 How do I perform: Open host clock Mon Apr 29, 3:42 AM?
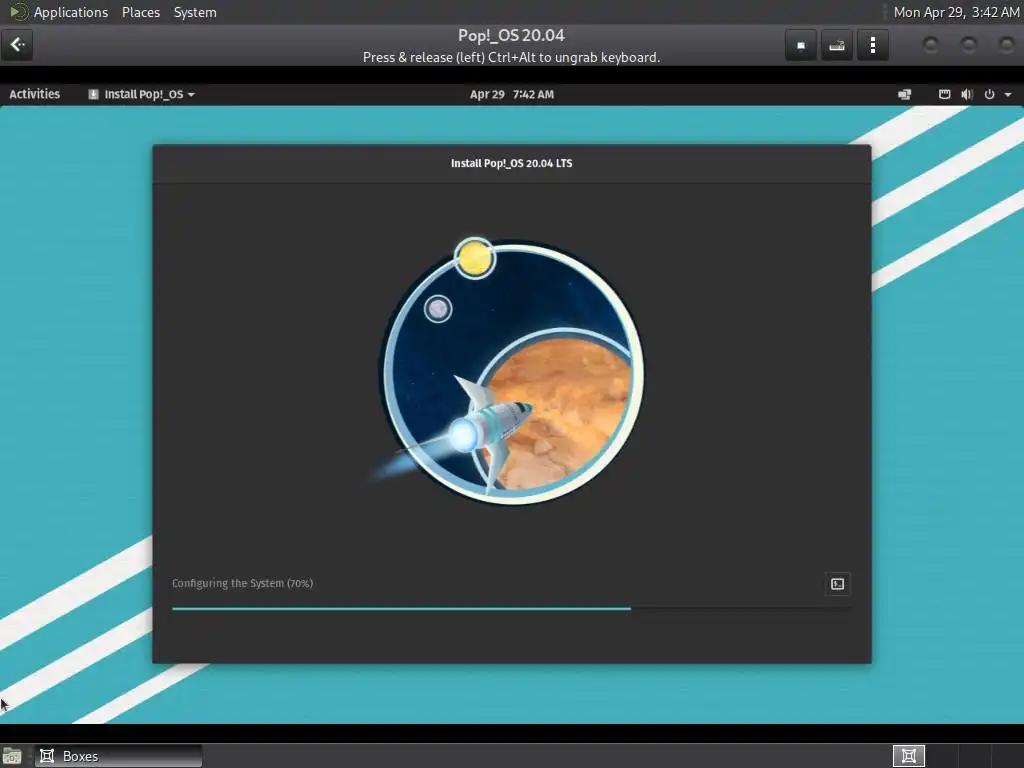click(x=956, y=12)
